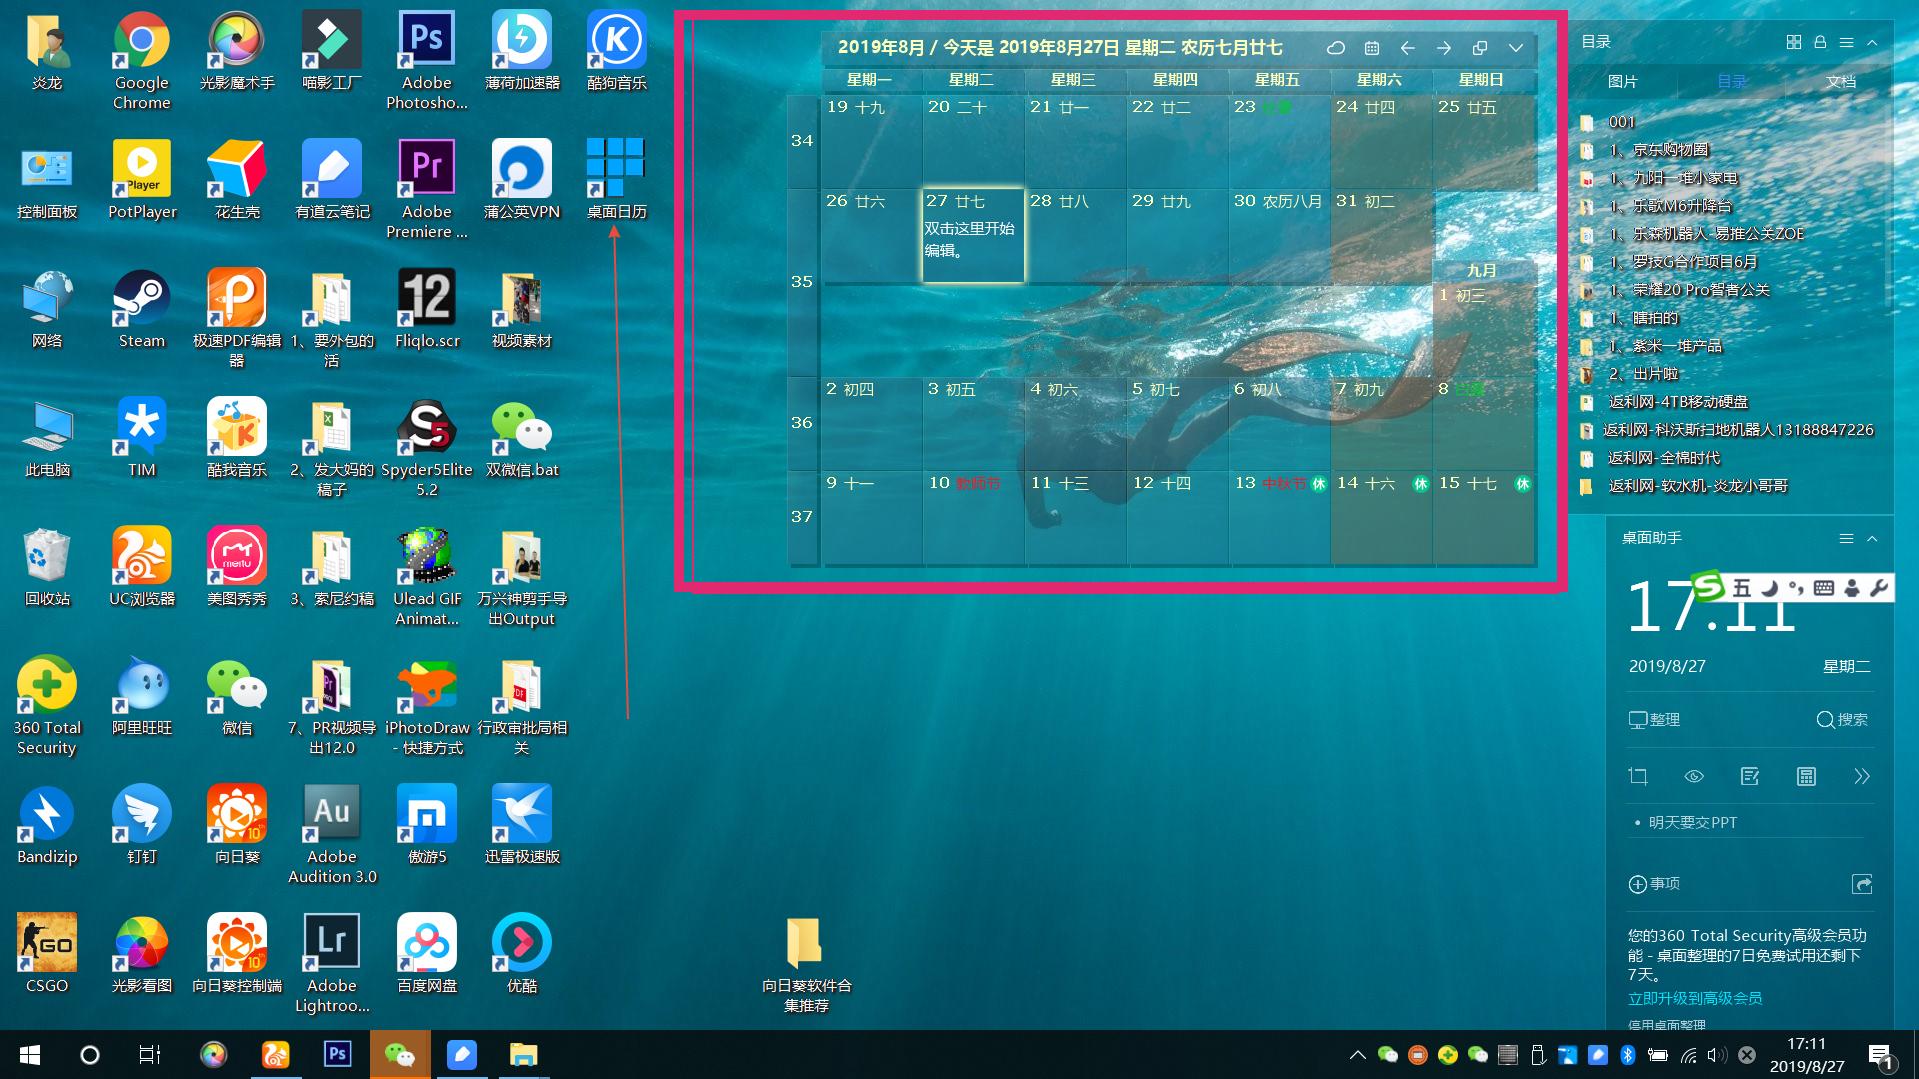Go to previous month with the left arrow
Screen dimensions: 1919x1079
pos(1408,47)
